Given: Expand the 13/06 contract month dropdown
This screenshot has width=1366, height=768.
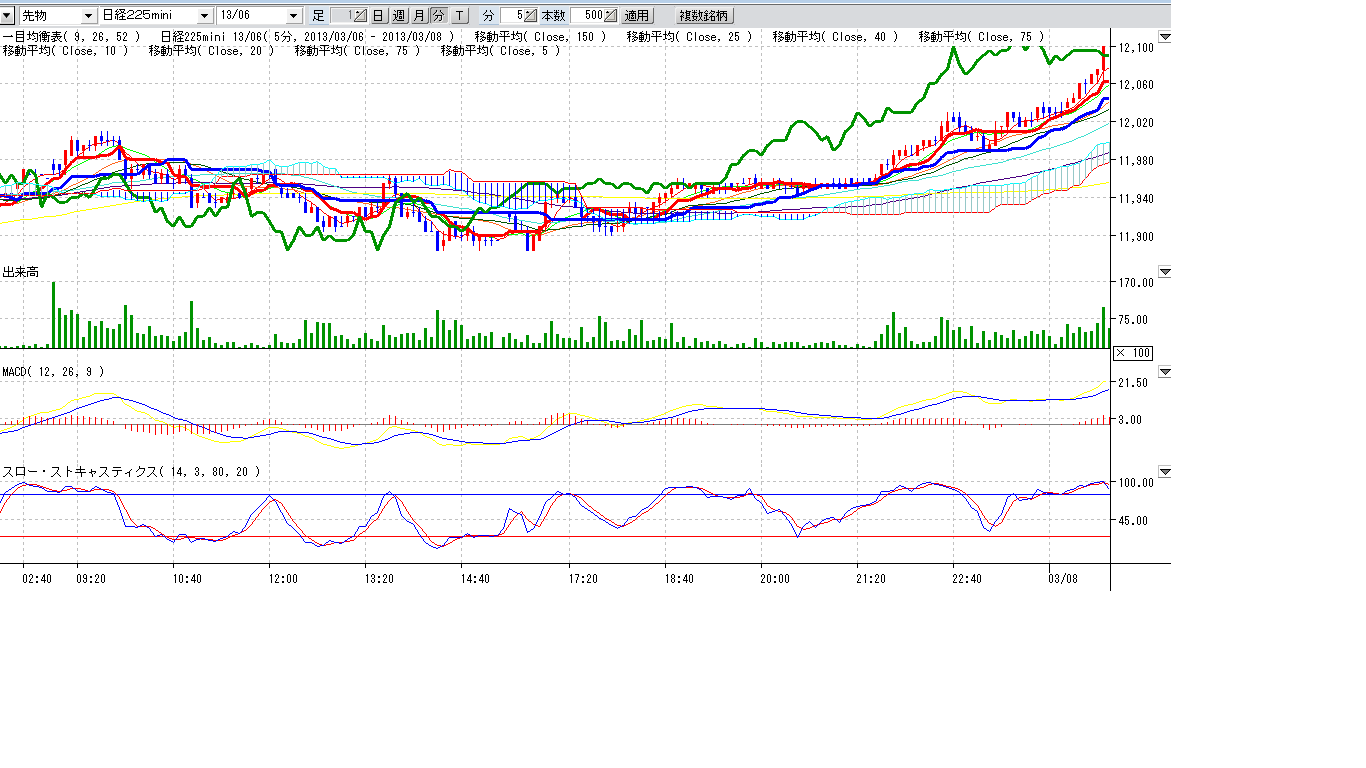Looking at the screenshot, I should [x=293, y=16].
